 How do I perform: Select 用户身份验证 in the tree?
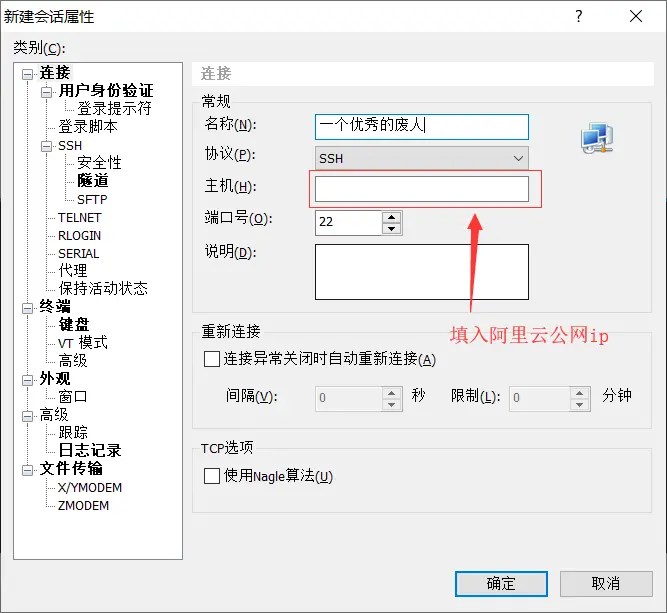(106, 91)
